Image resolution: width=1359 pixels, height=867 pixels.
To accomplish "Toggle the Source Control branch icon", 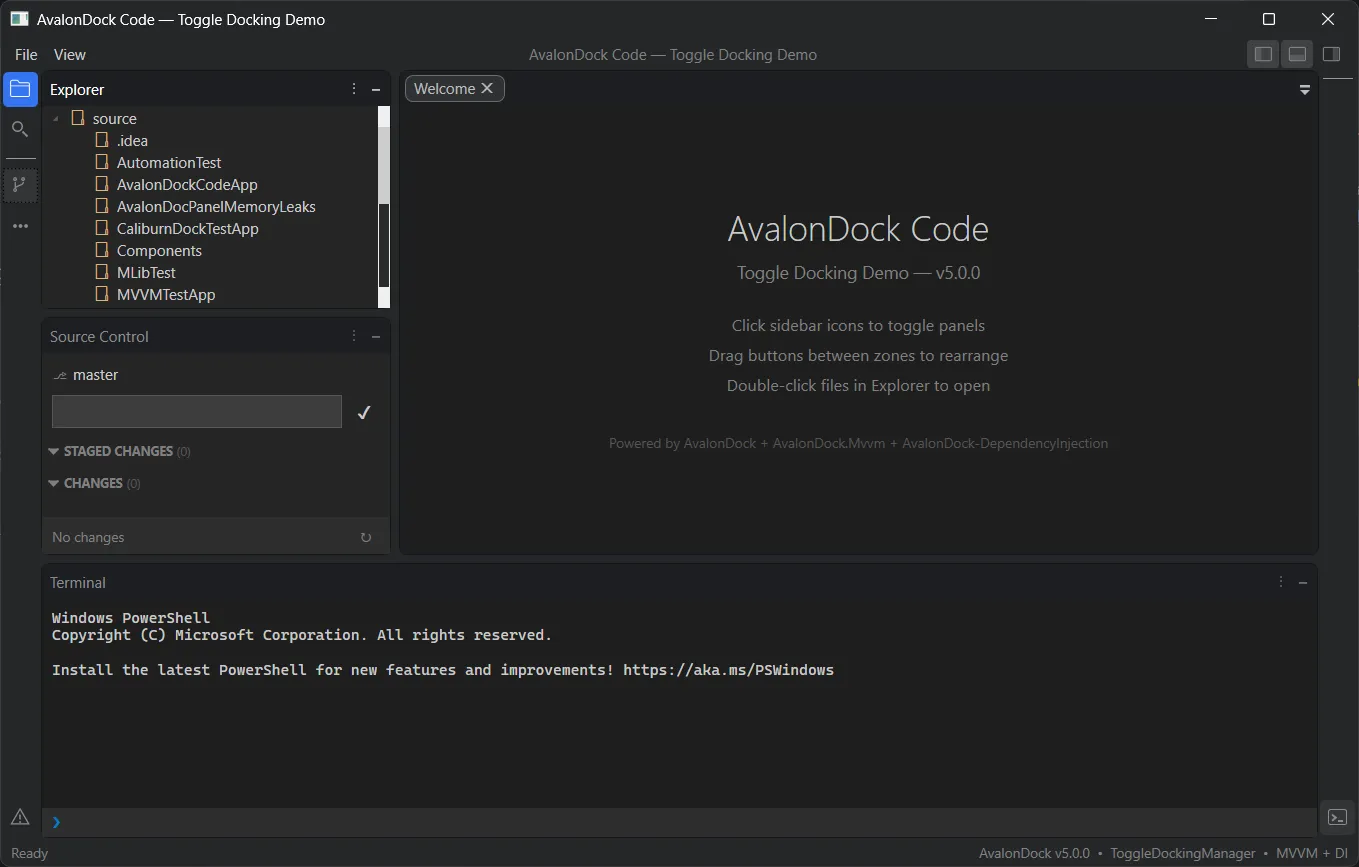I will click(x=20, y=185).
